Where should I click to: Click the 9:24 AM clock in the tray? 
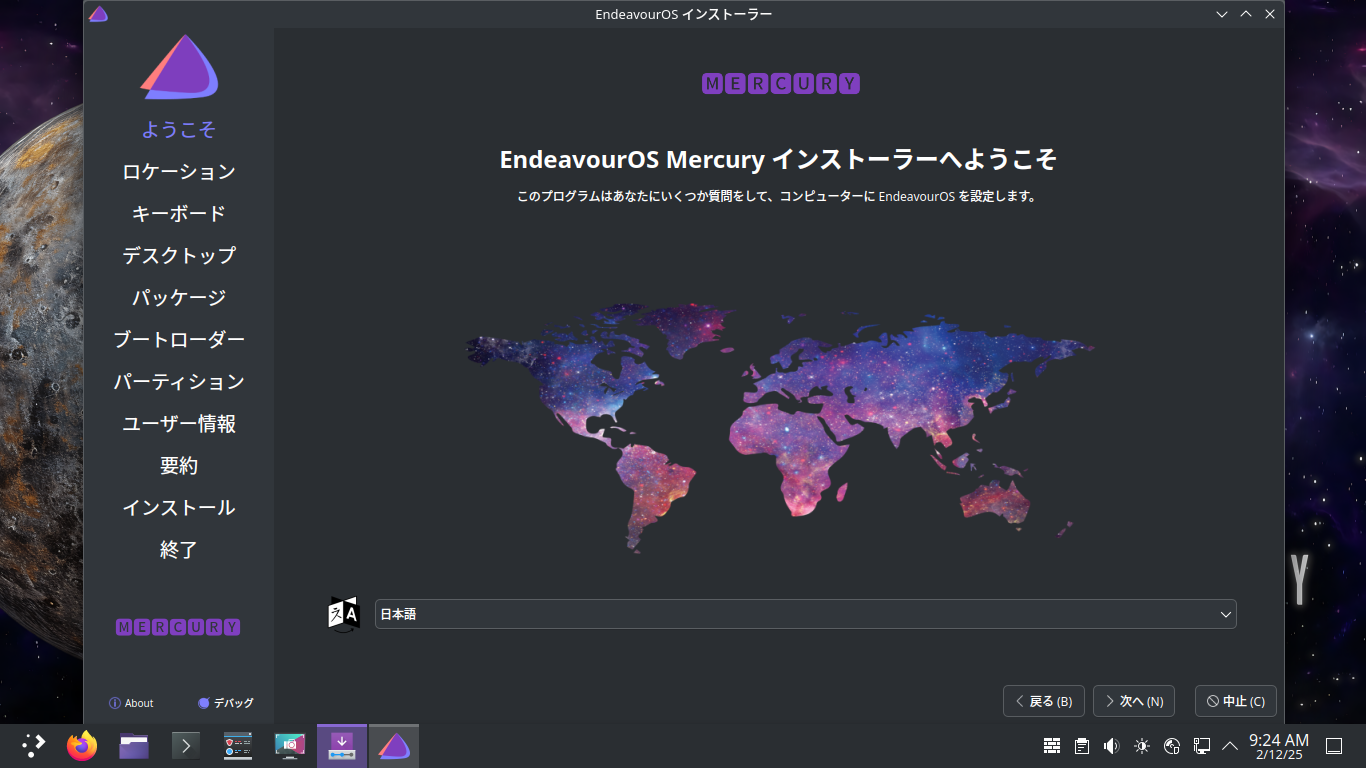[1279, 746]
